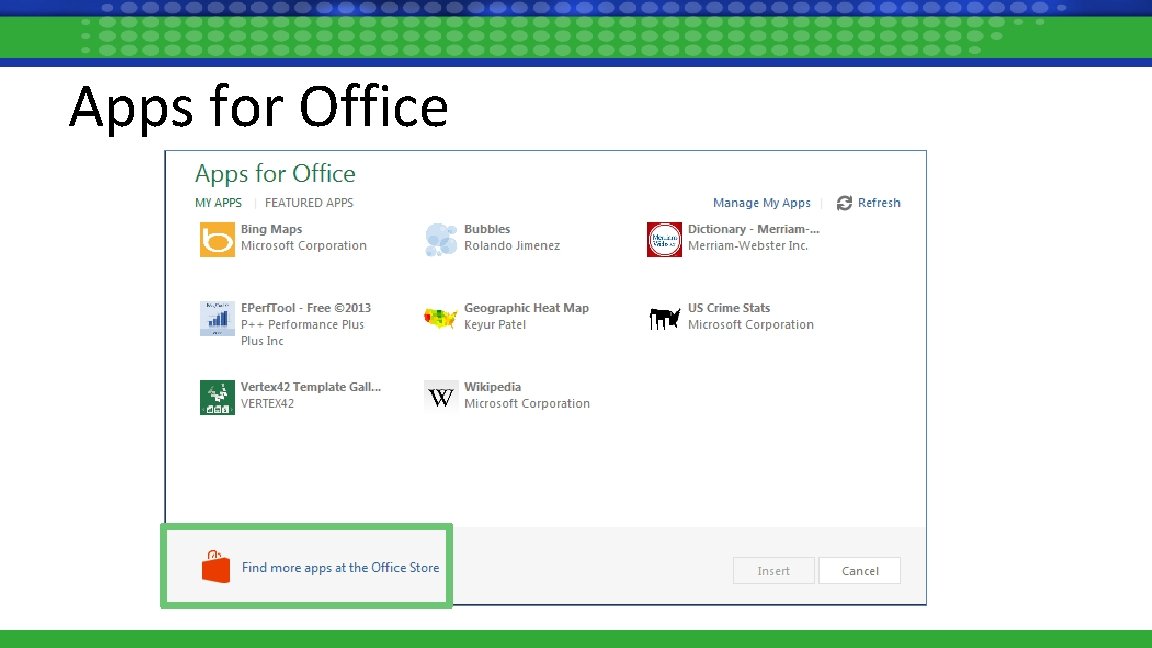The height and width of the screenshot is (648, 1152).
Task: Select the Geographic Heat Map title
Action: click(526, 308)
